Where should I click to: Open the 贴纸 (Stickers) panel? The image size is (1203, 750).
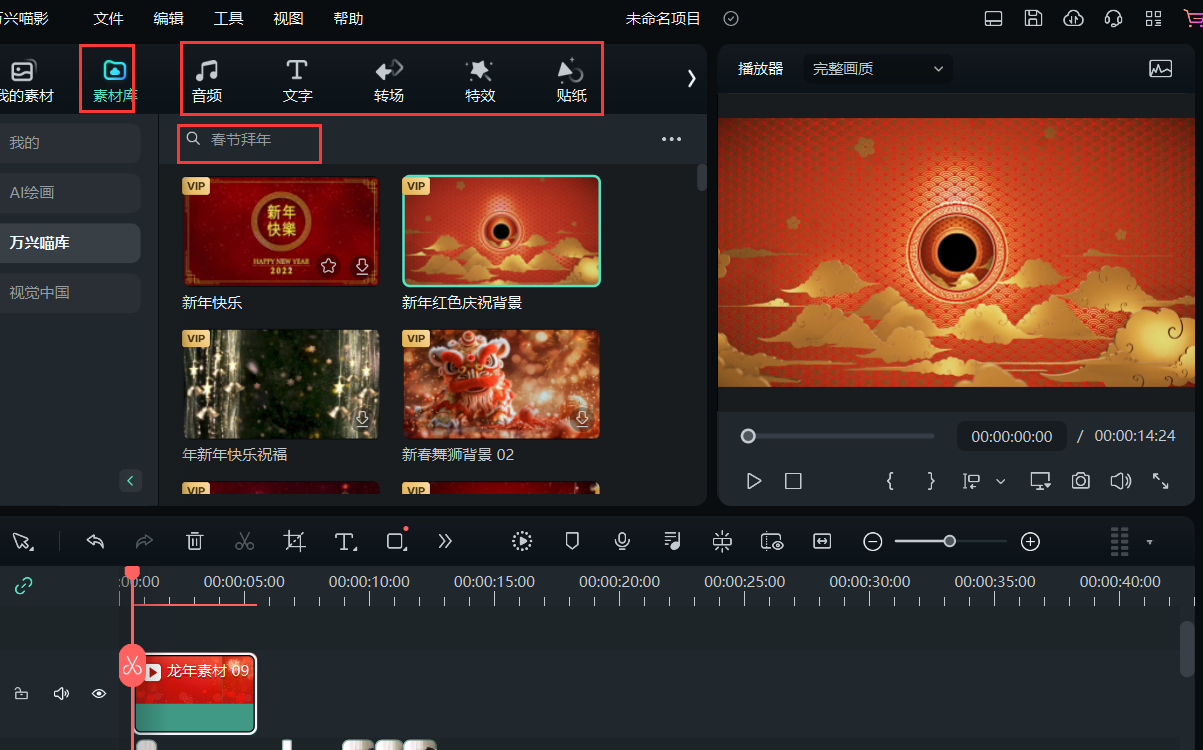coord(570,78)
